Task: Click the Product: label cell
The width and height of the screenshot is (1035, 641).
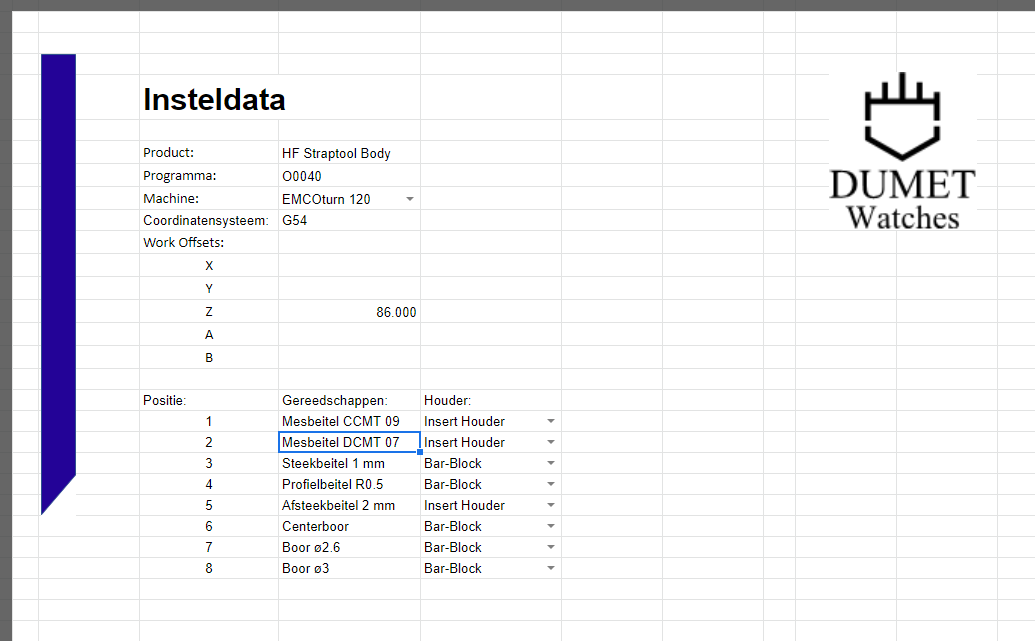Action: tap(209, 152)
